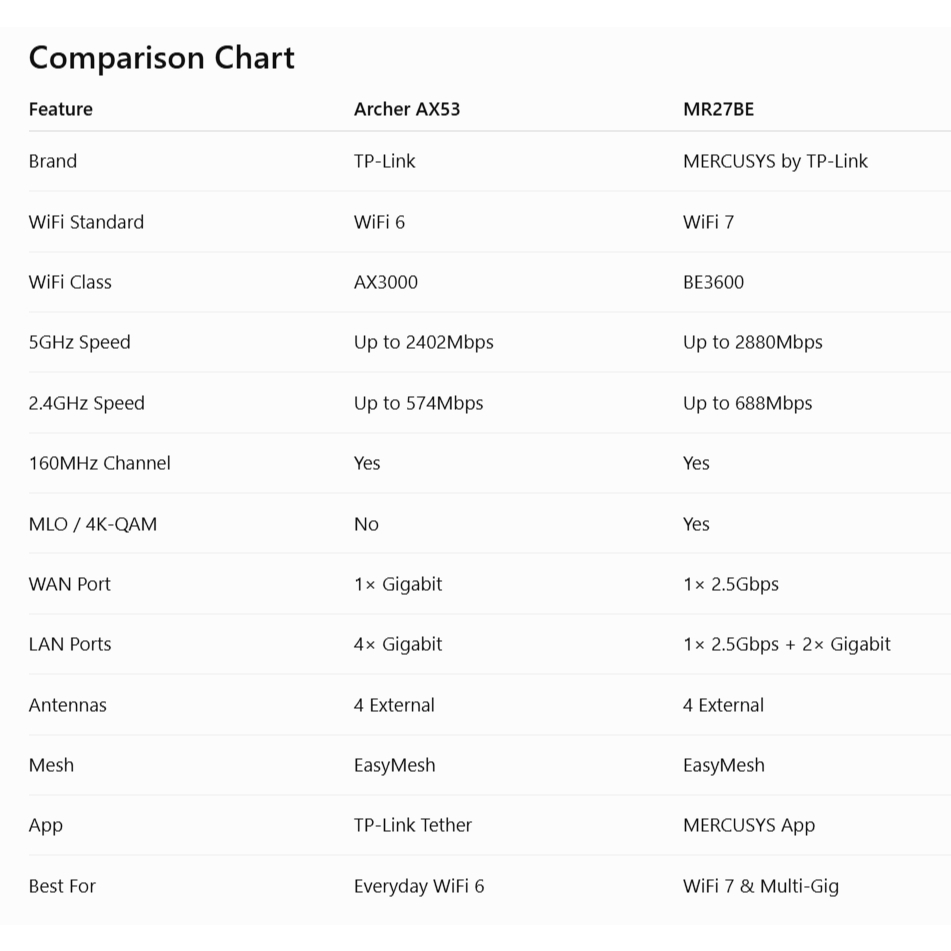Click the 160MHz Channel row label

99,463
